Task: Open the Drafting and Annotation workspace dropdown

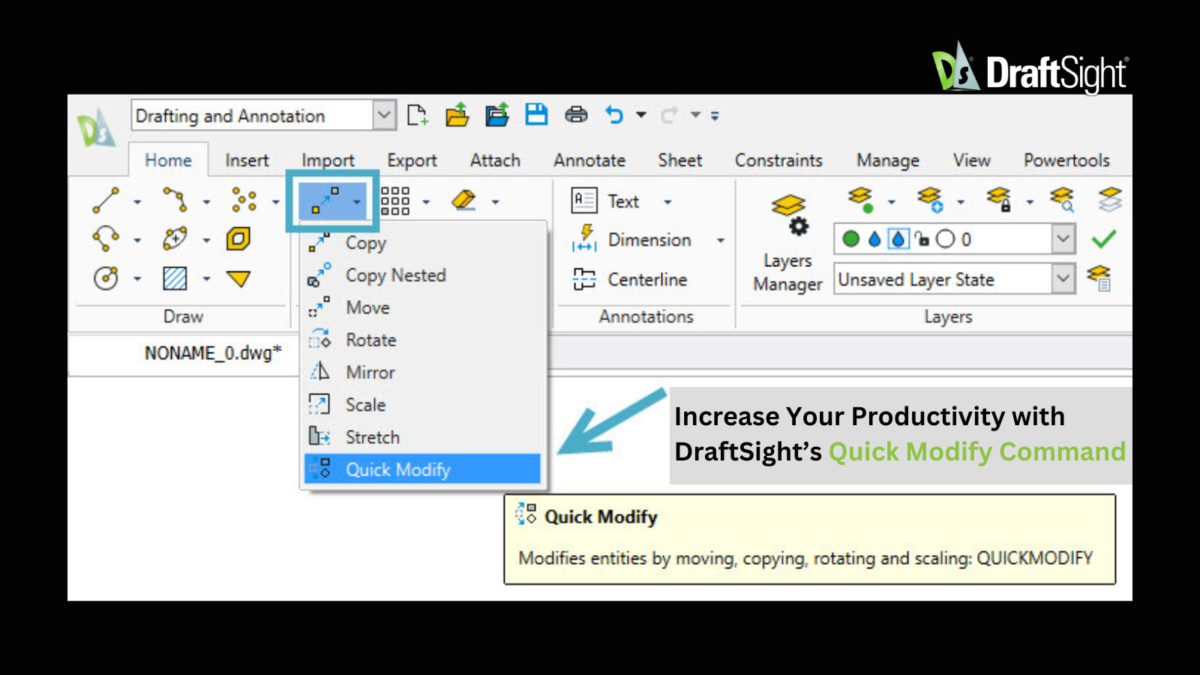Action: pyautogui.click(x=384, y=115)
